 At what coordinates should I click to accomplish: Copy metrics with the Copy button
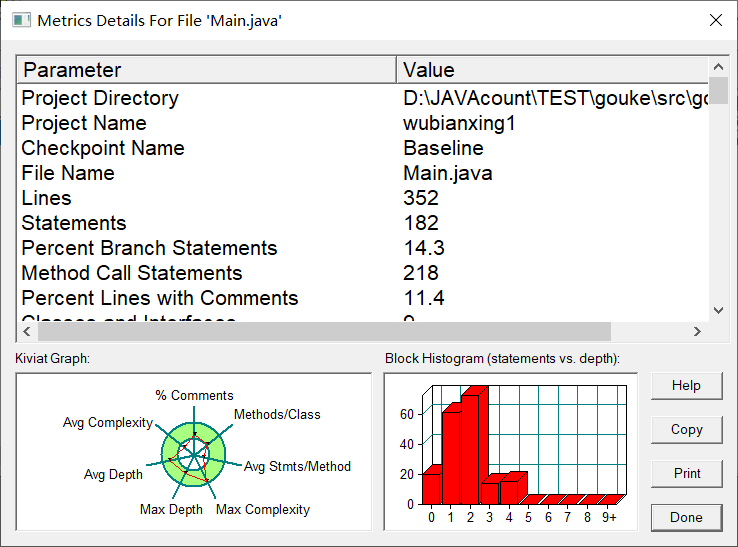[x=686, y=429]
